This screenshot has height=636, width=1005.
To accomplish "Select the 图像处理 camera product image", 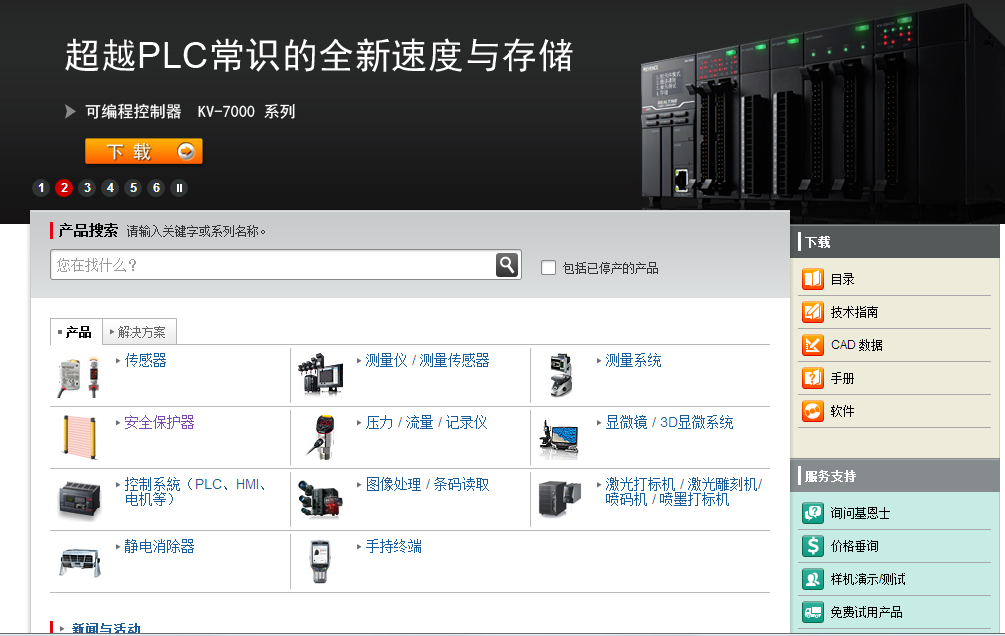I will click(320, 499).
